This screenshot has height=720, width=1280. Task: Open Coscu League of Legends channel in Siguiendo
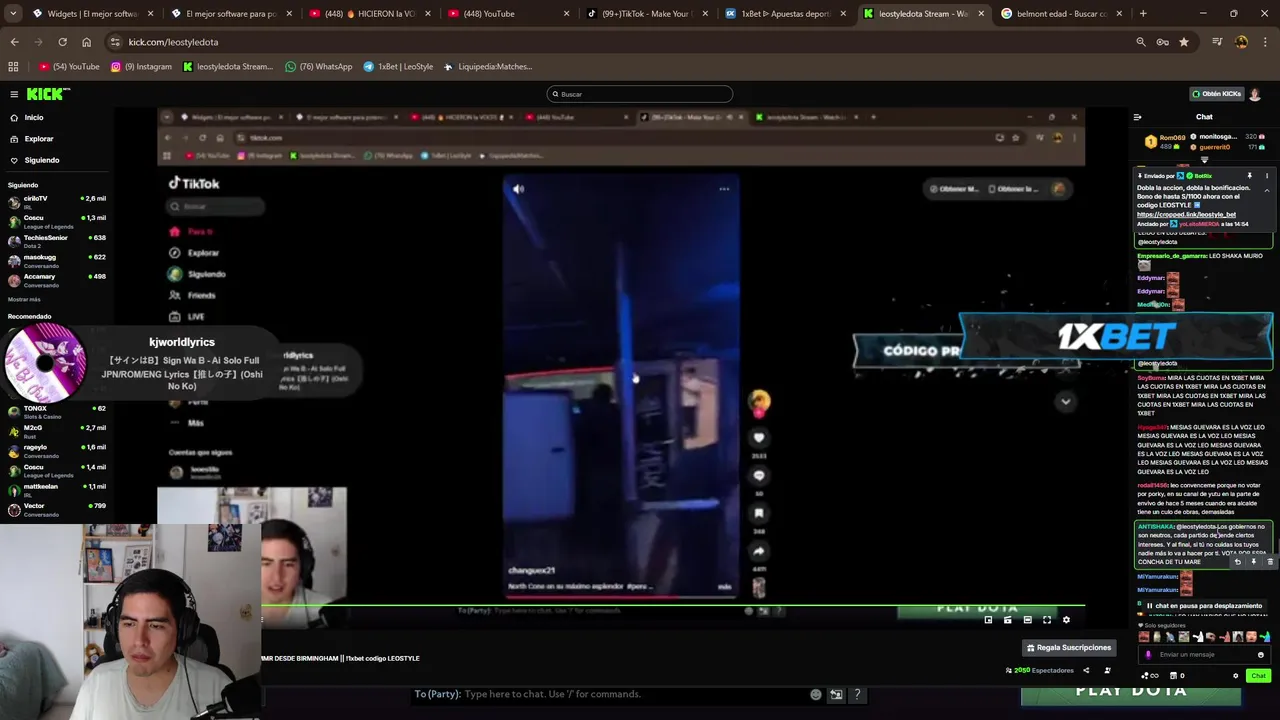click(57, 220)
